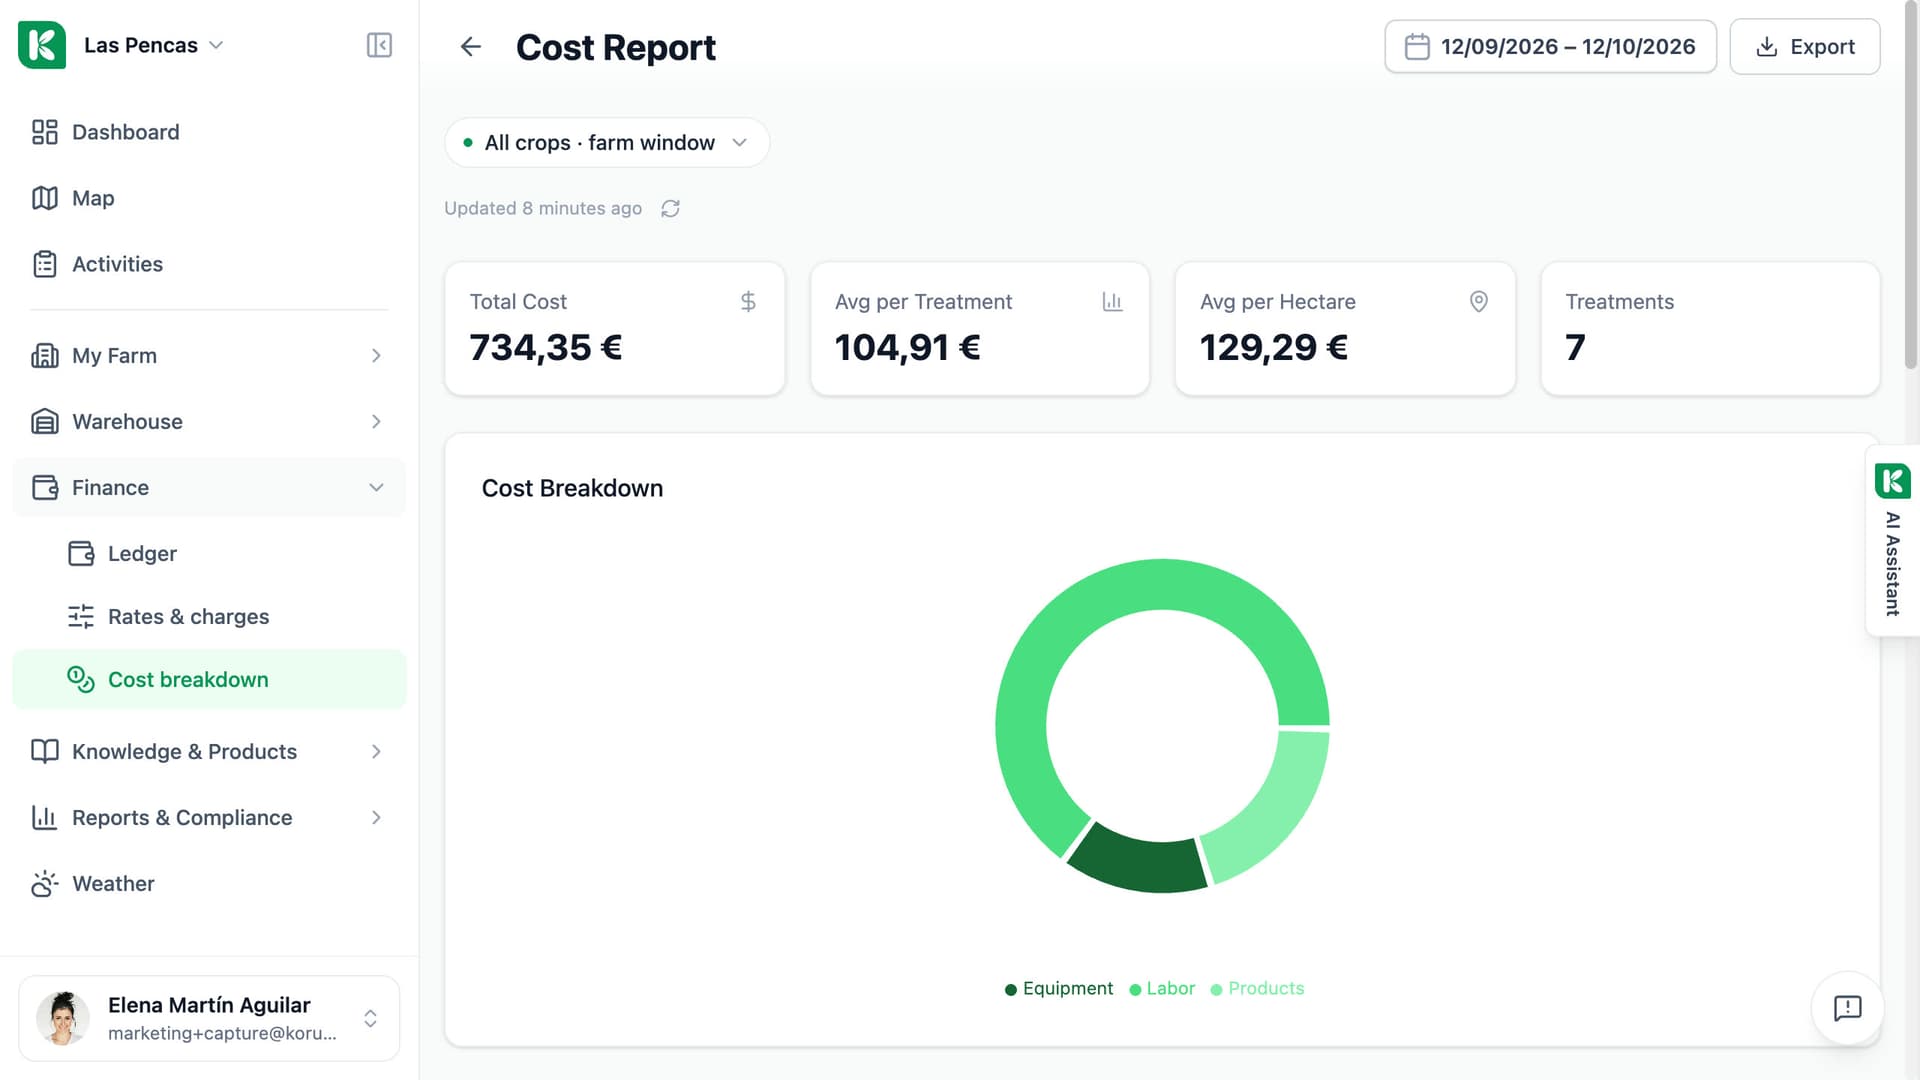Open the Map icon in sidebar
This screenshot has width=1920, height=1080.
pyautogui.click(x=45, y=198)
